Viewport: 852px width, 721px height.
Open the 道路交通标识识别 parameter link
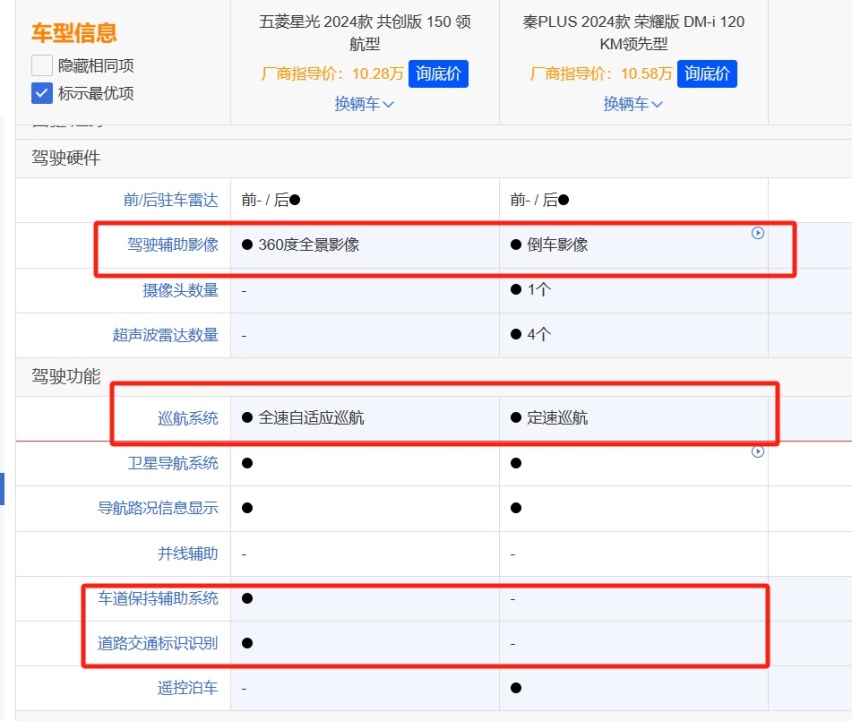click(158, 643)
